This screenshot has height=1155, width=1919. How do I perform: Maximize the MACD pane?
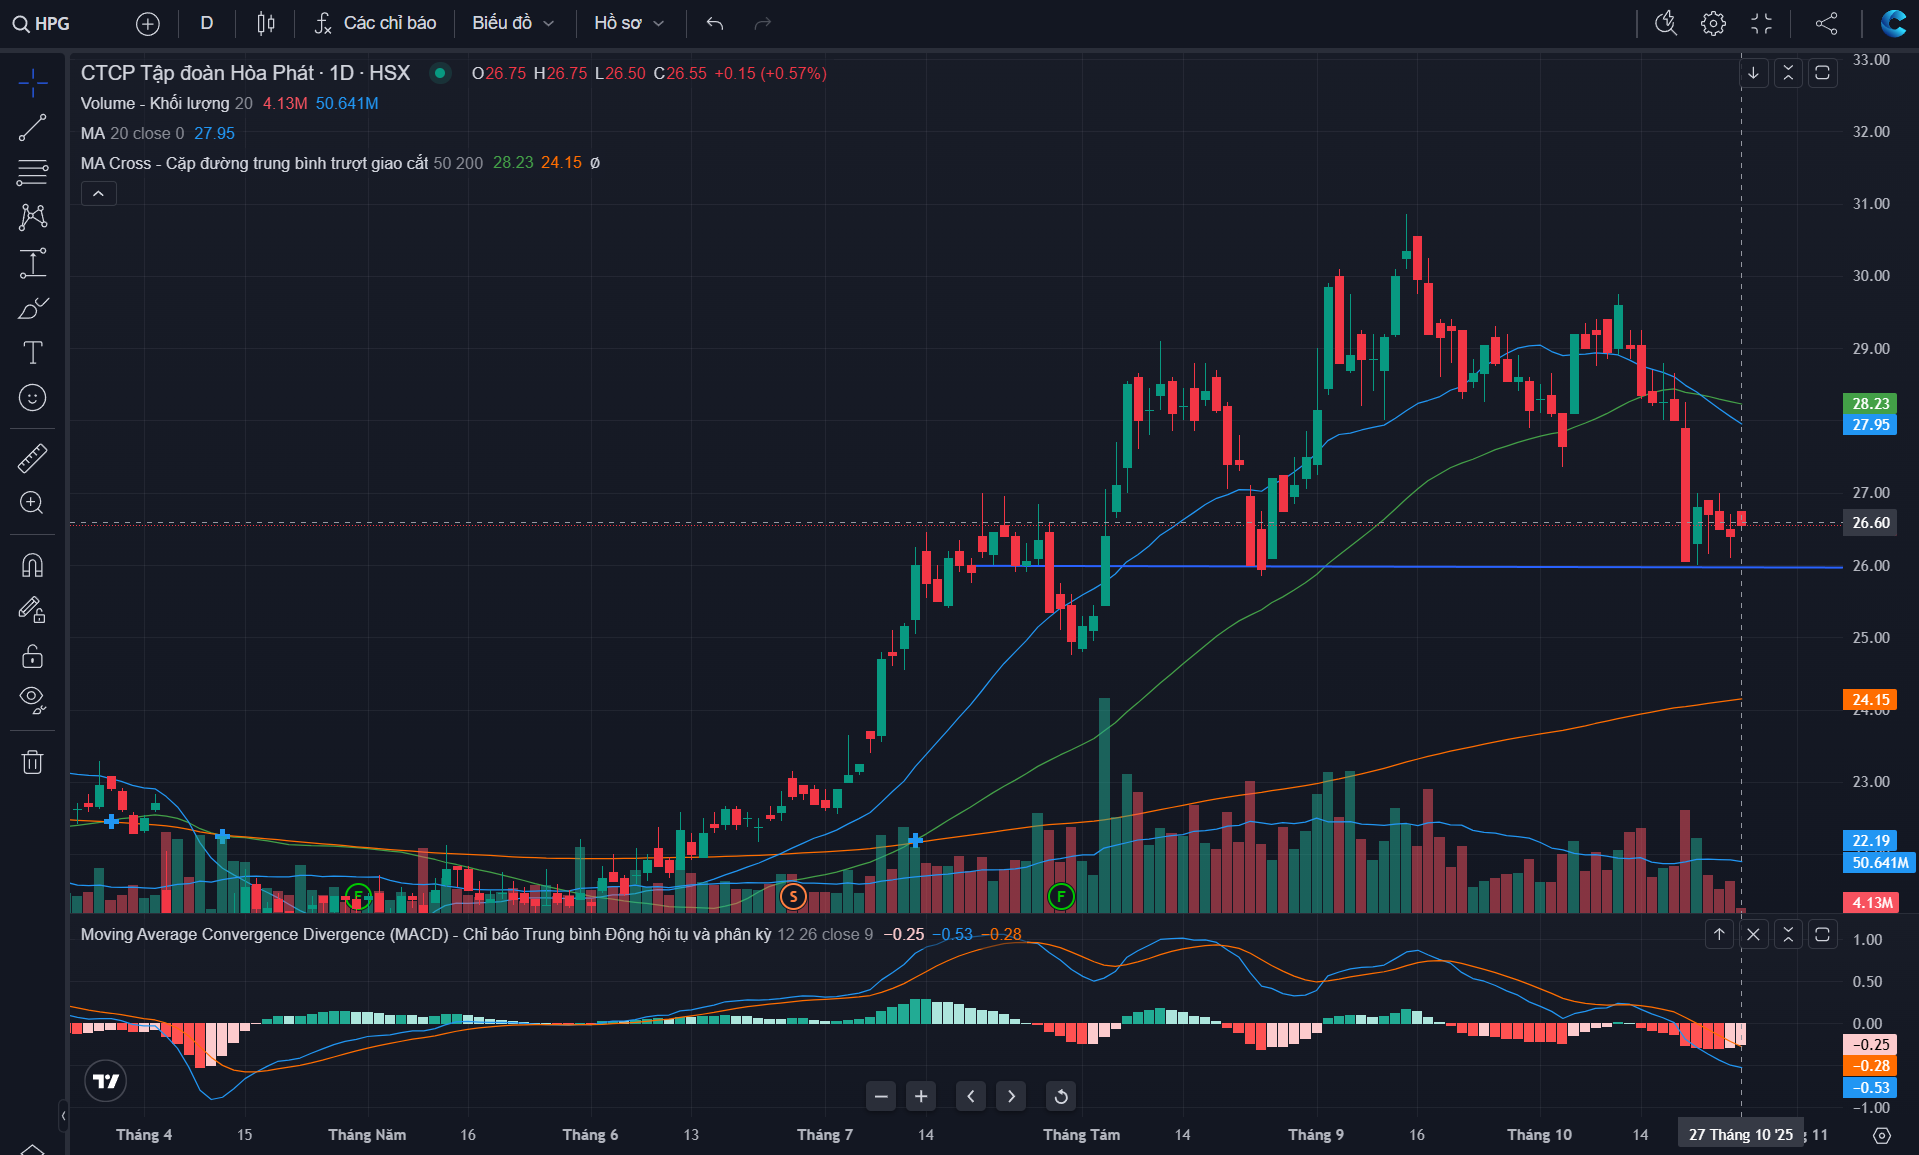tap(1823, 934)
